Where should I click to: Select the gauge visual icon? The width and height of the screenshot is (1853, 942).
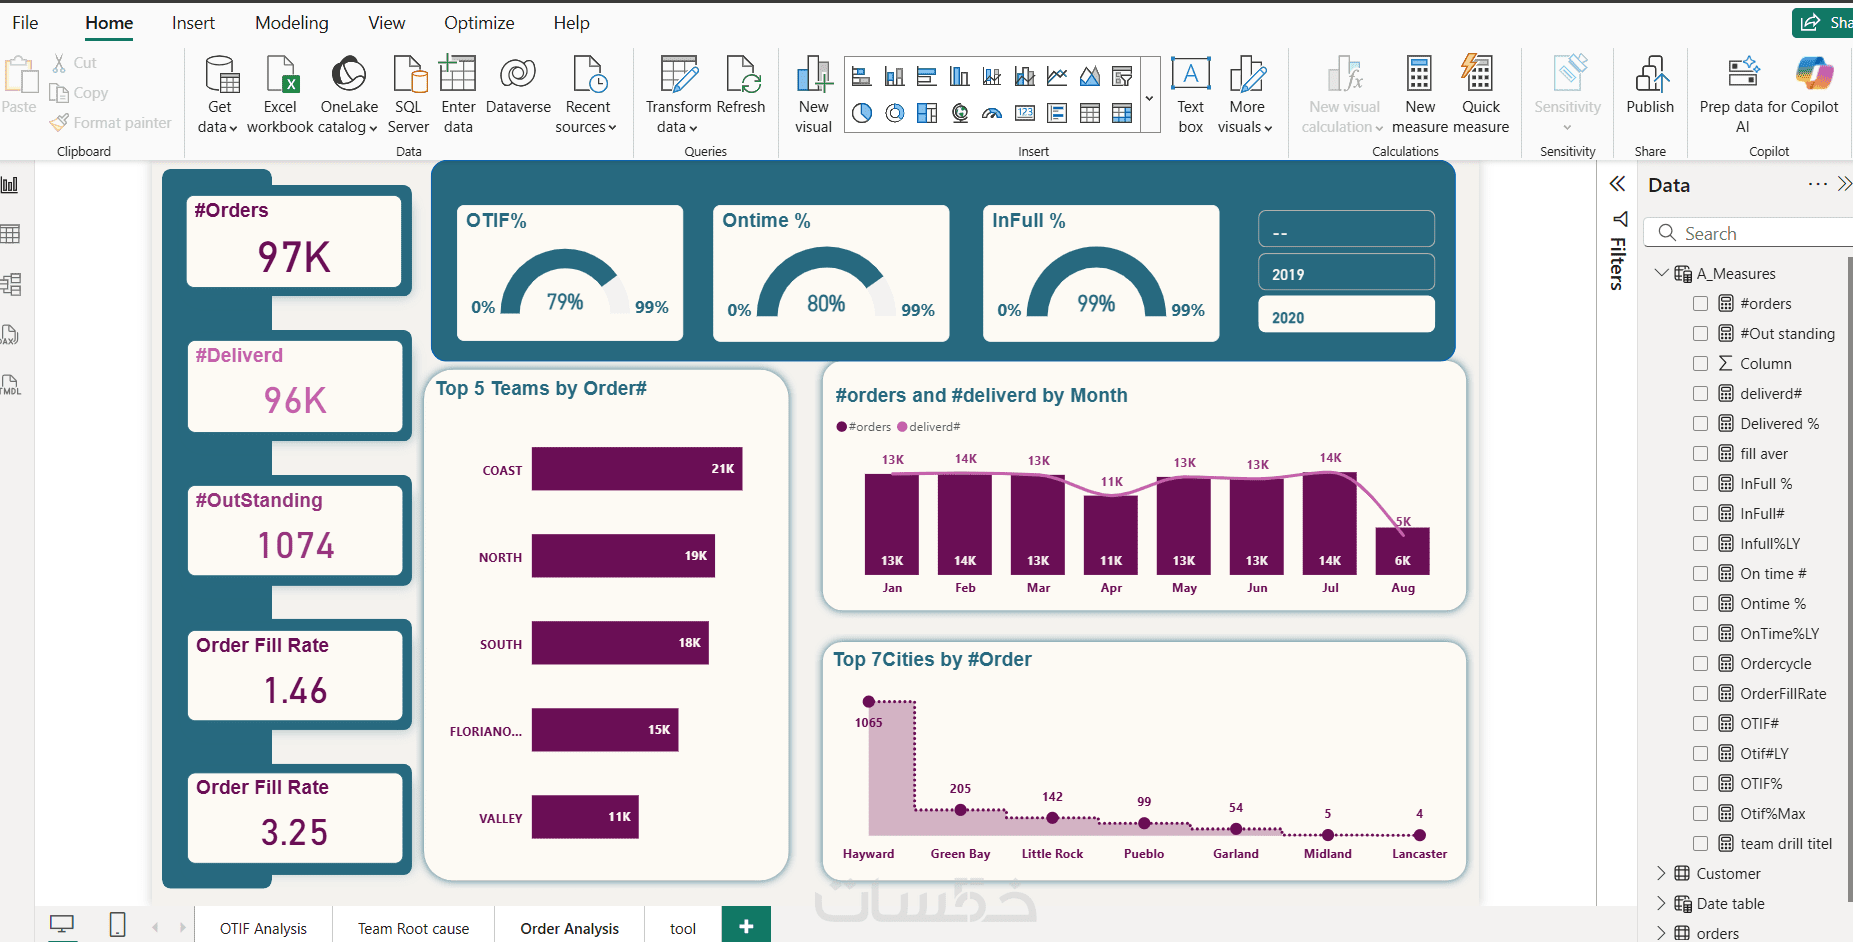click(992, 113)
